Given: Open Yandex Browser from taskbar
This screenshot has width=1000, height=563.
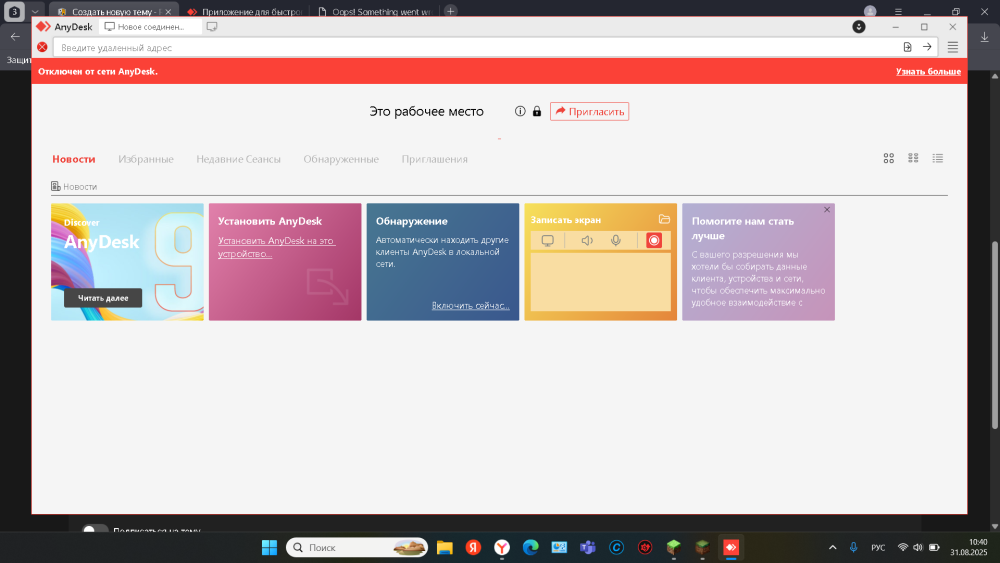Looking at the screenshot, I should coord(502,547).
